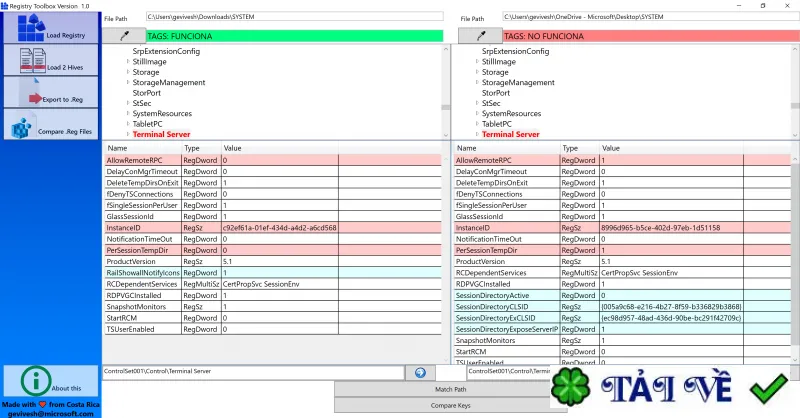Viewport: 800px width, 418px height.
Task: Click the left File Path input field
Action: pyautogui.click(x=294, y=17)
